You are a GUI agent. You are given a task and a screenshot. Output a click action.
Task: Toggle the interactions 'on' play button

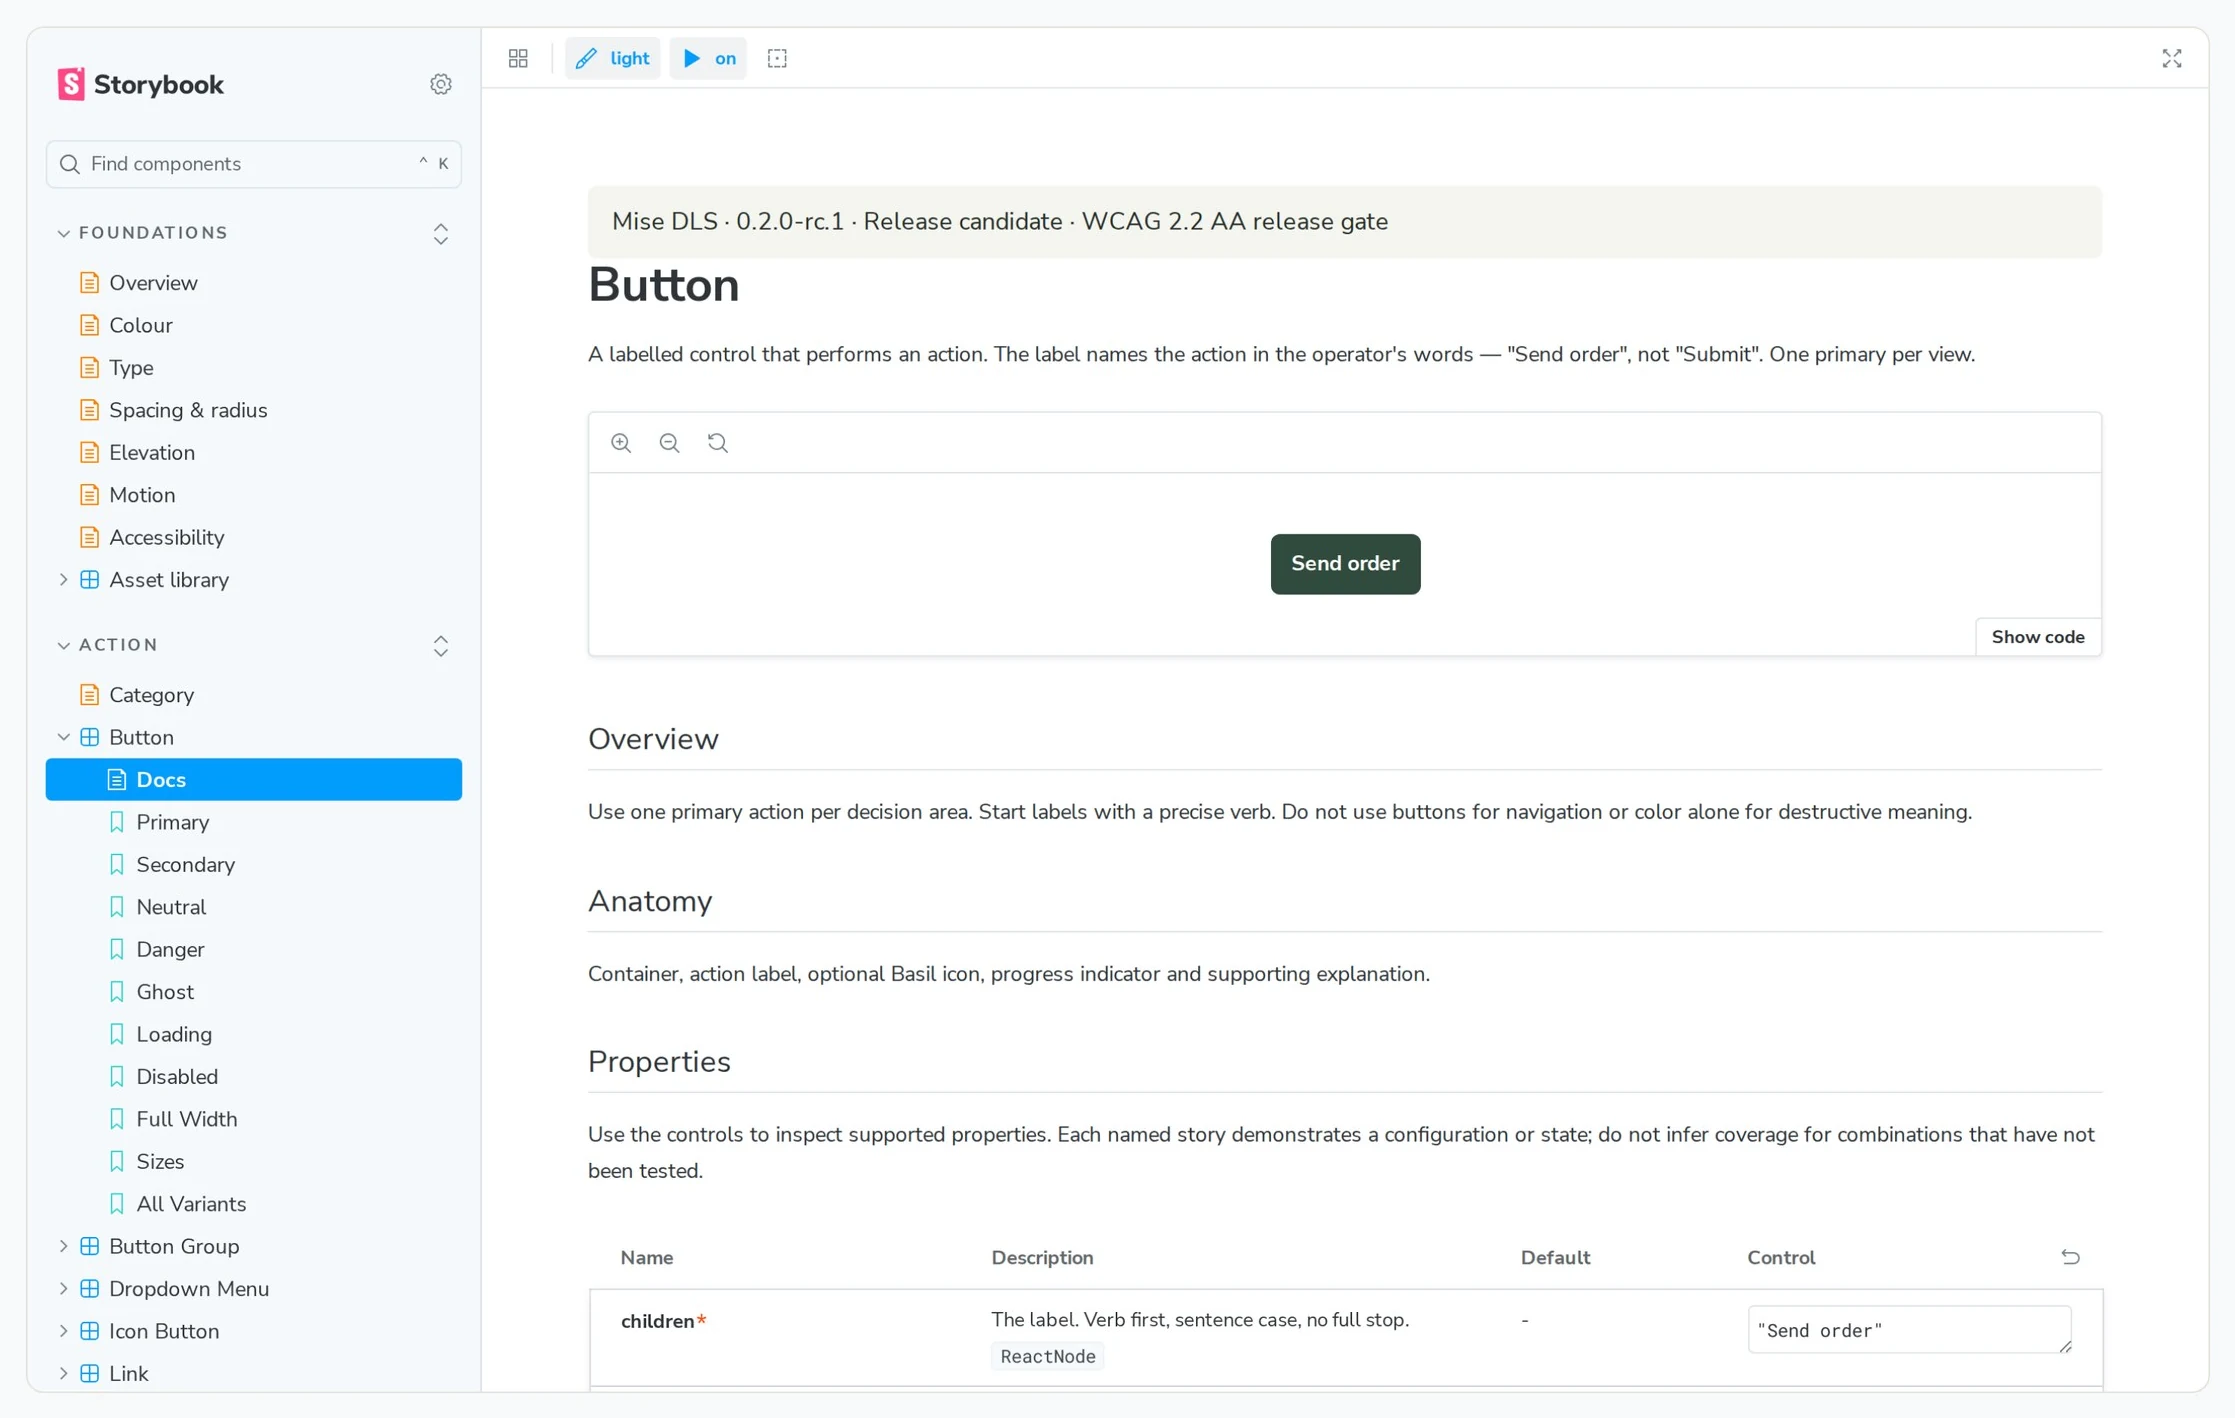point(709,58)
